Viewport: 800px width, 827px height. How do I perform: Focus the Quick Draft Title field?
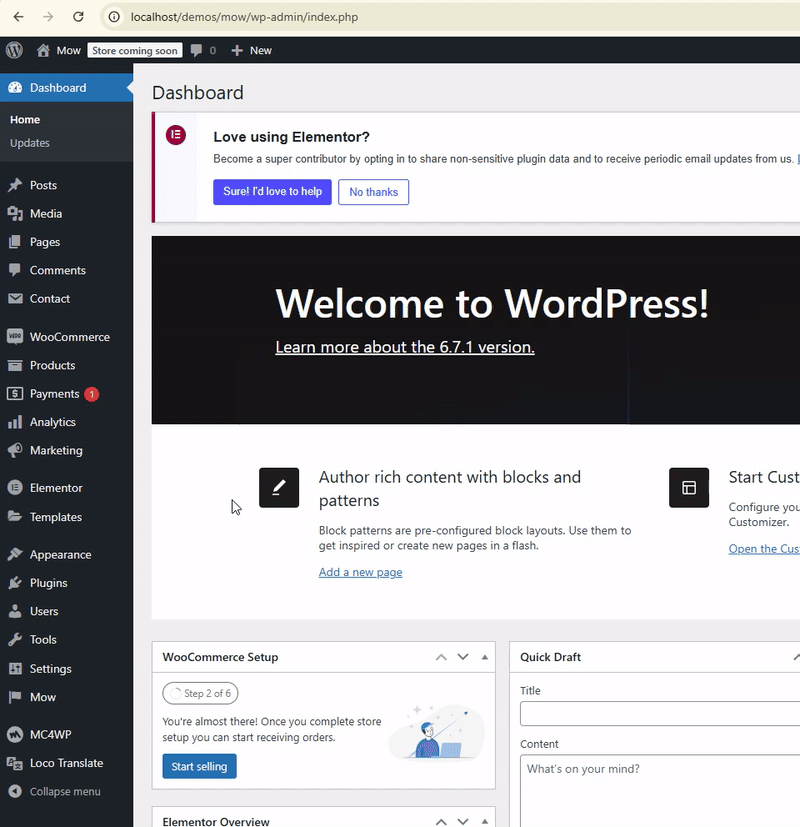tap(660, 713)
